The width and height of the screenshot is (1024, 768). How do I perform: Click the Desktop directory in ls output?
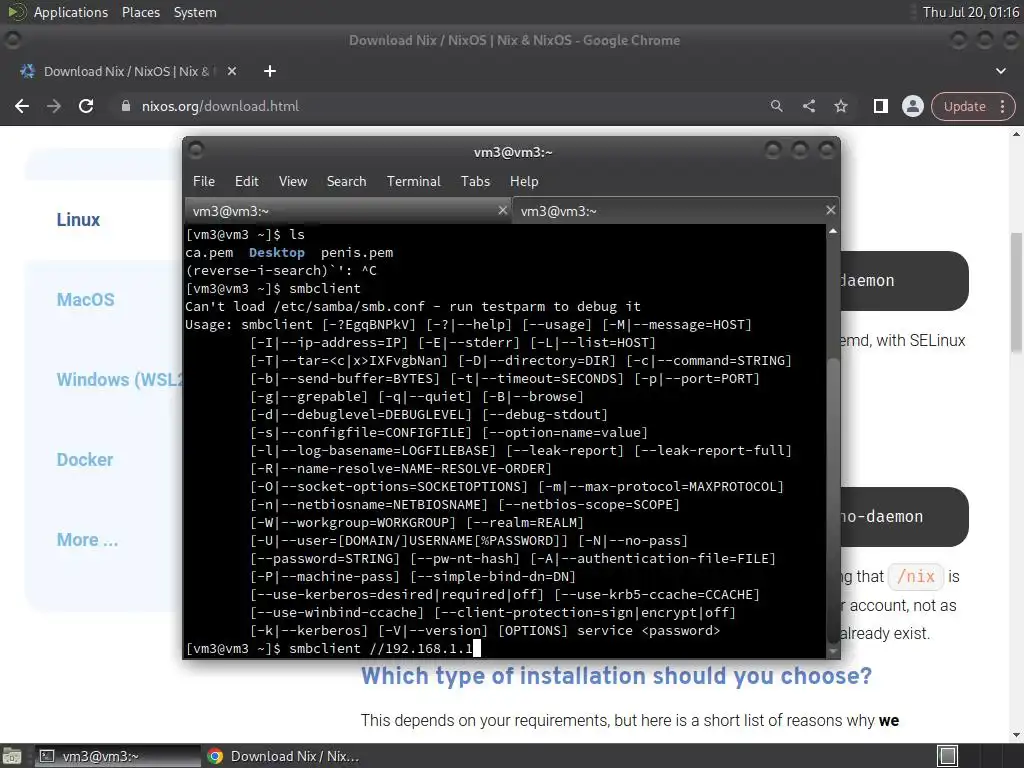click(277, 253)
